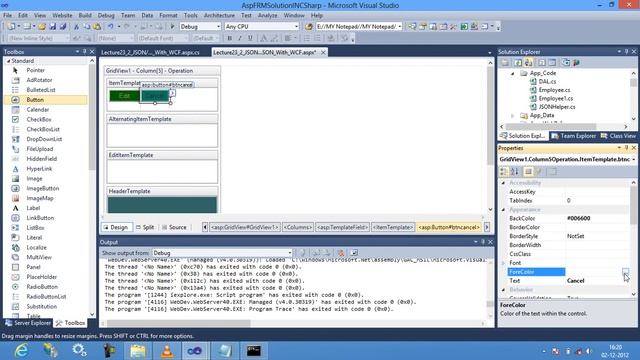Switch to the Team Explorer tab

(574, 136)
